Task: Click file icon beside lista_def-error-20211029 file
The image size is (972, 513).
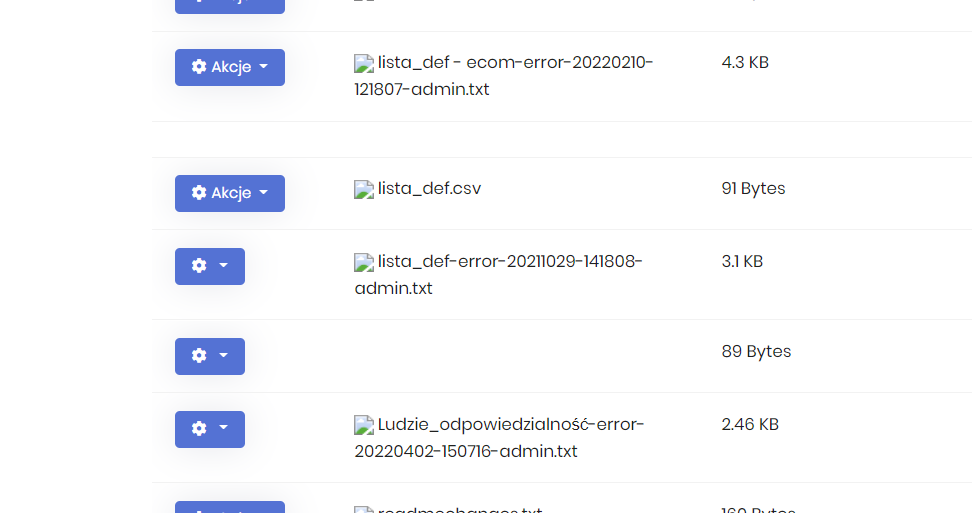Action: [364, 262]
